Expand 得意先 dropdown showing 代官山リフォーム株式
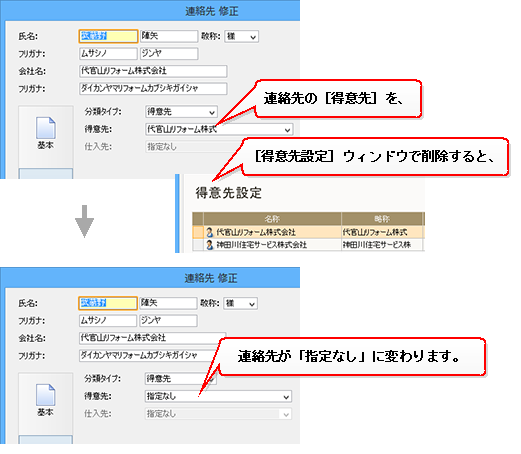 pos(219,129)
